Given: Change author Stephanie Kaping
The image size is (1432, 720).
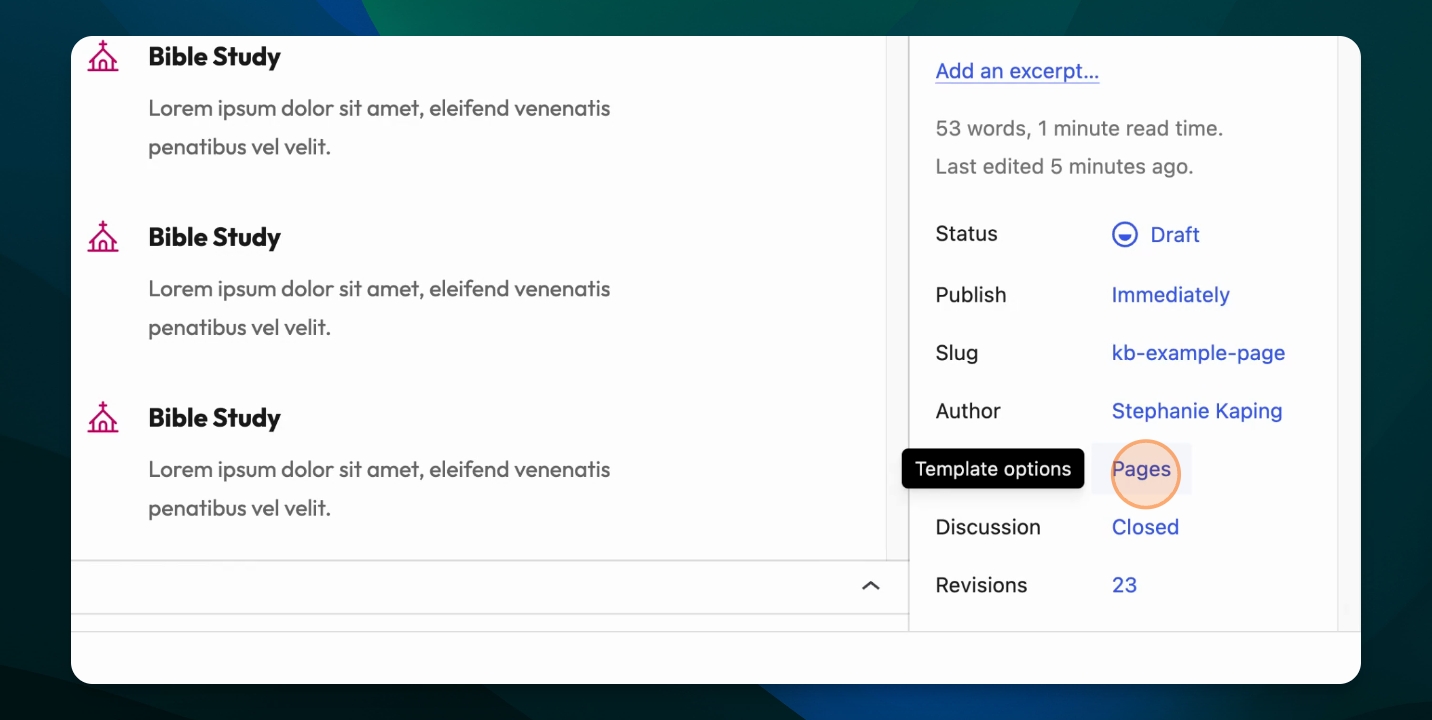Looking at the screenshot, I should click(x=1197, y=411).
